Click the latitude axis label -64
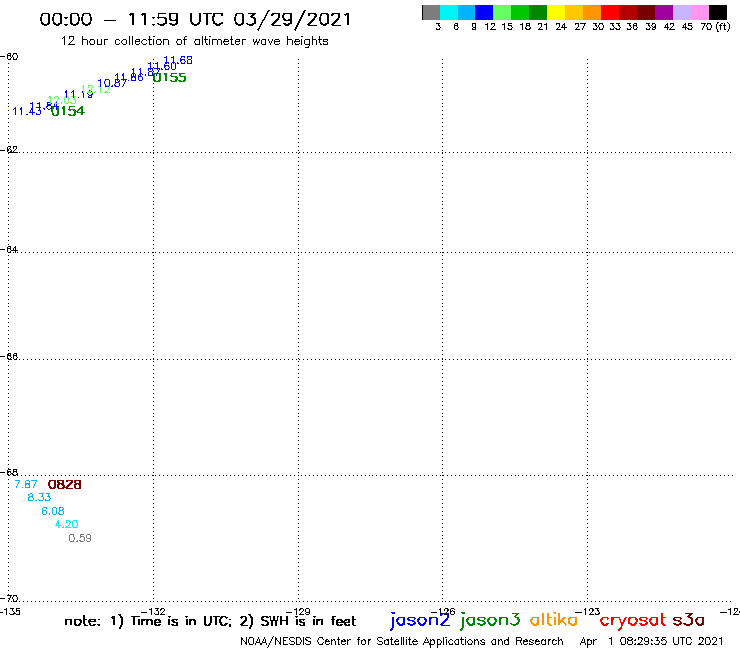 tap(9, 249)
